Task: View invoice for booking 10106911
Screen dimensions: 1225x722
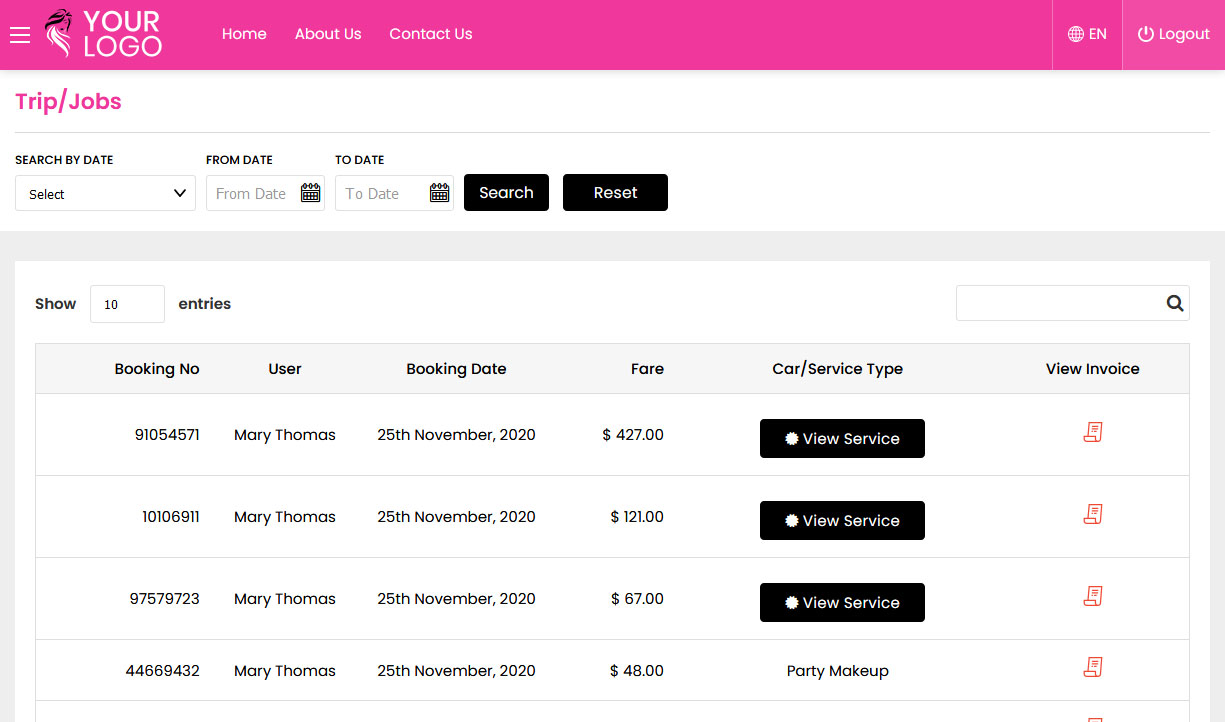Action: tap(1093, 514)
